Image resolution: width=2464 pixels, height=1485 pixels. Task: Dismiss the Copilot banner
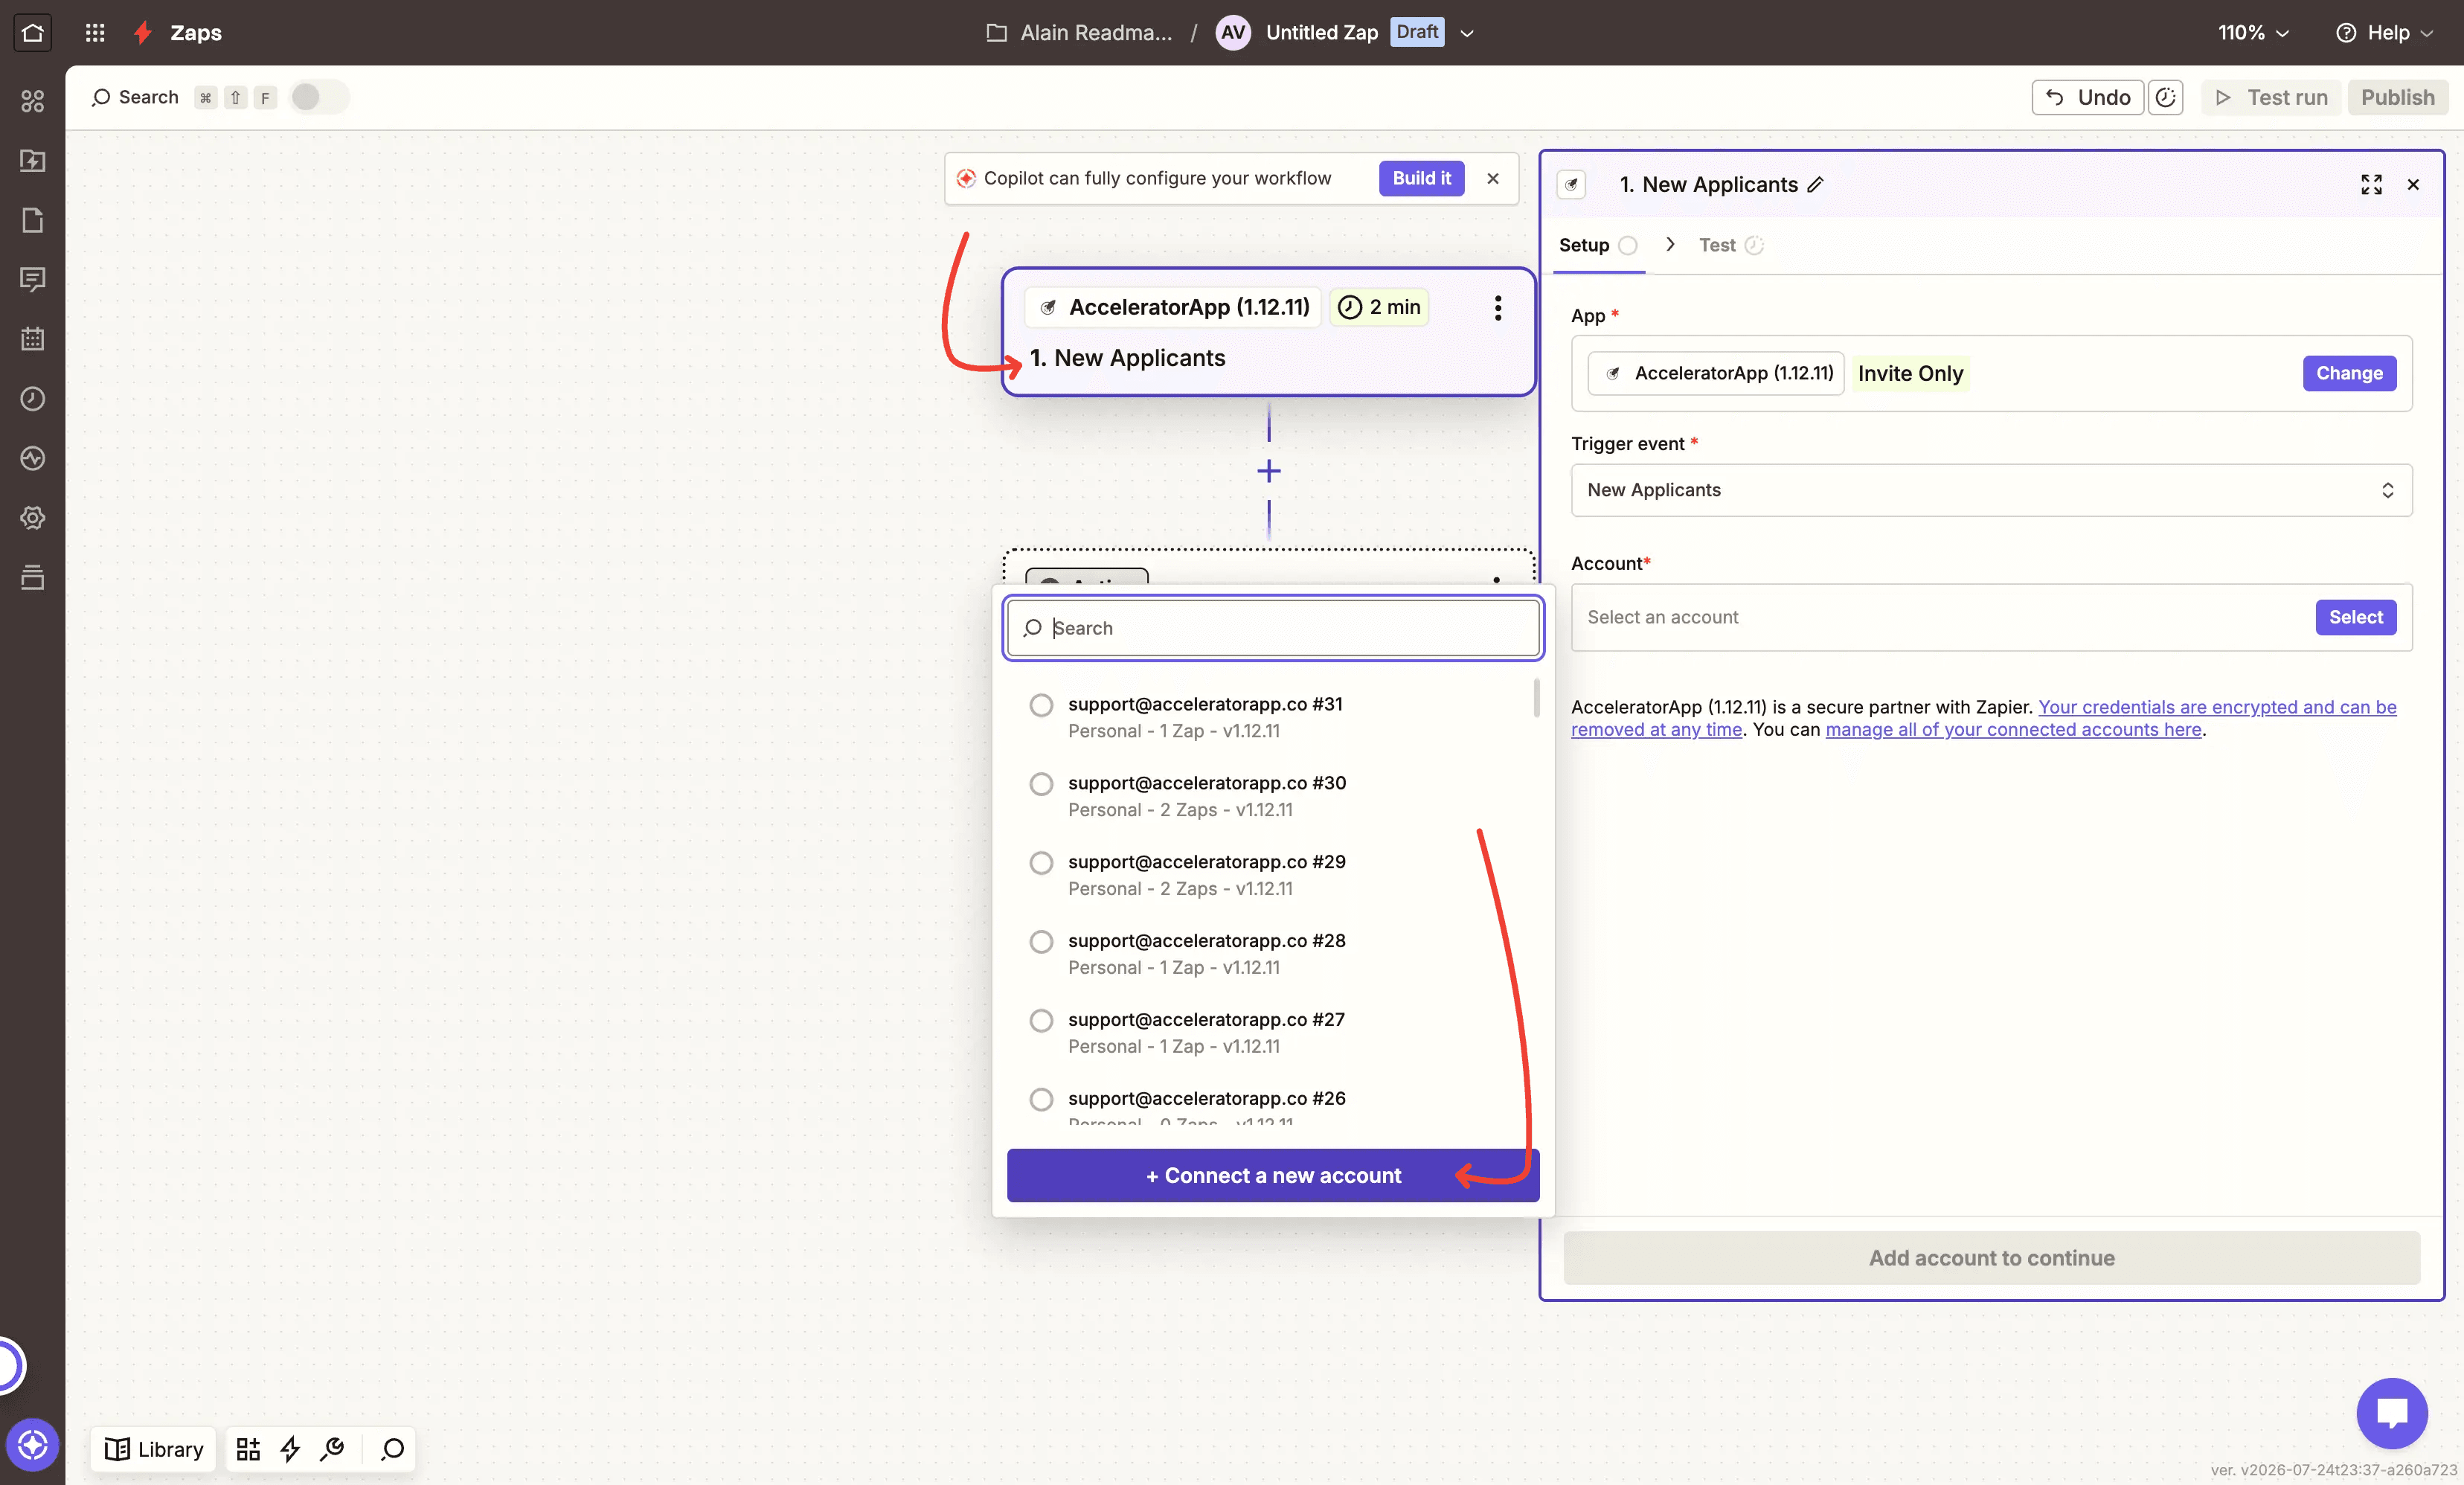click(x=1492, y=178)
